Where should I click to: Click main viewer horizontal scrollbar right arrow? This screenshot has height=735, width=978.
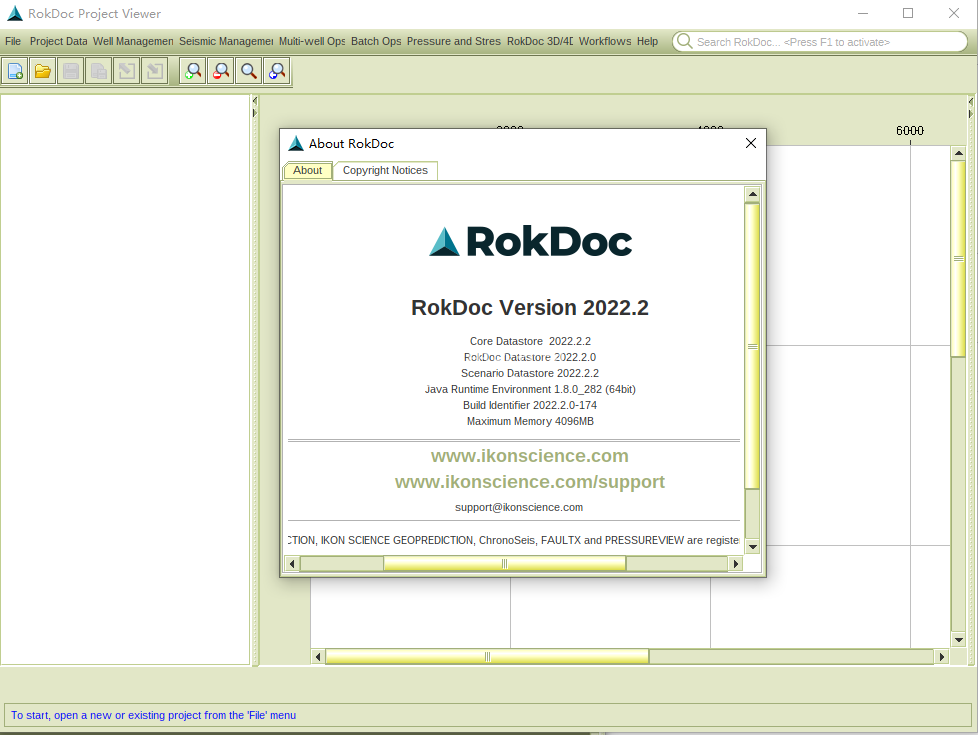click(x=942, y=656)
